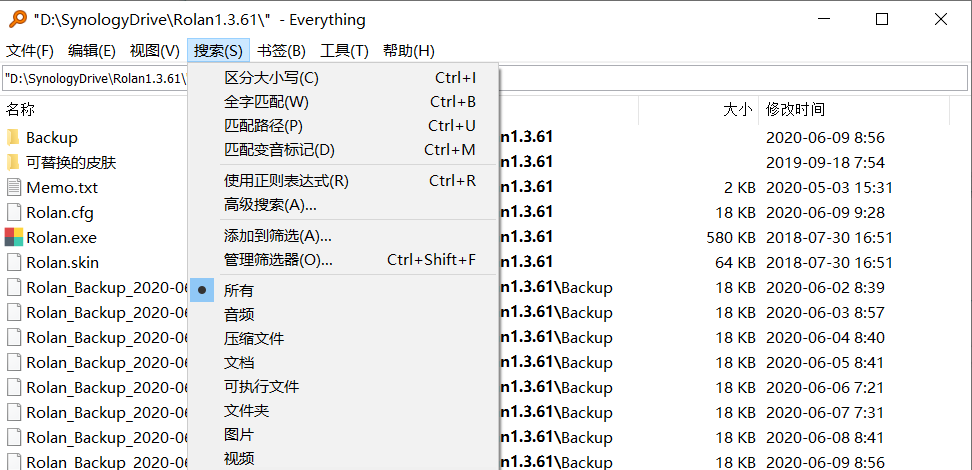Open the 帮助(H) help menu
Screen dimensions: 972x470
(x=409, y=51)
